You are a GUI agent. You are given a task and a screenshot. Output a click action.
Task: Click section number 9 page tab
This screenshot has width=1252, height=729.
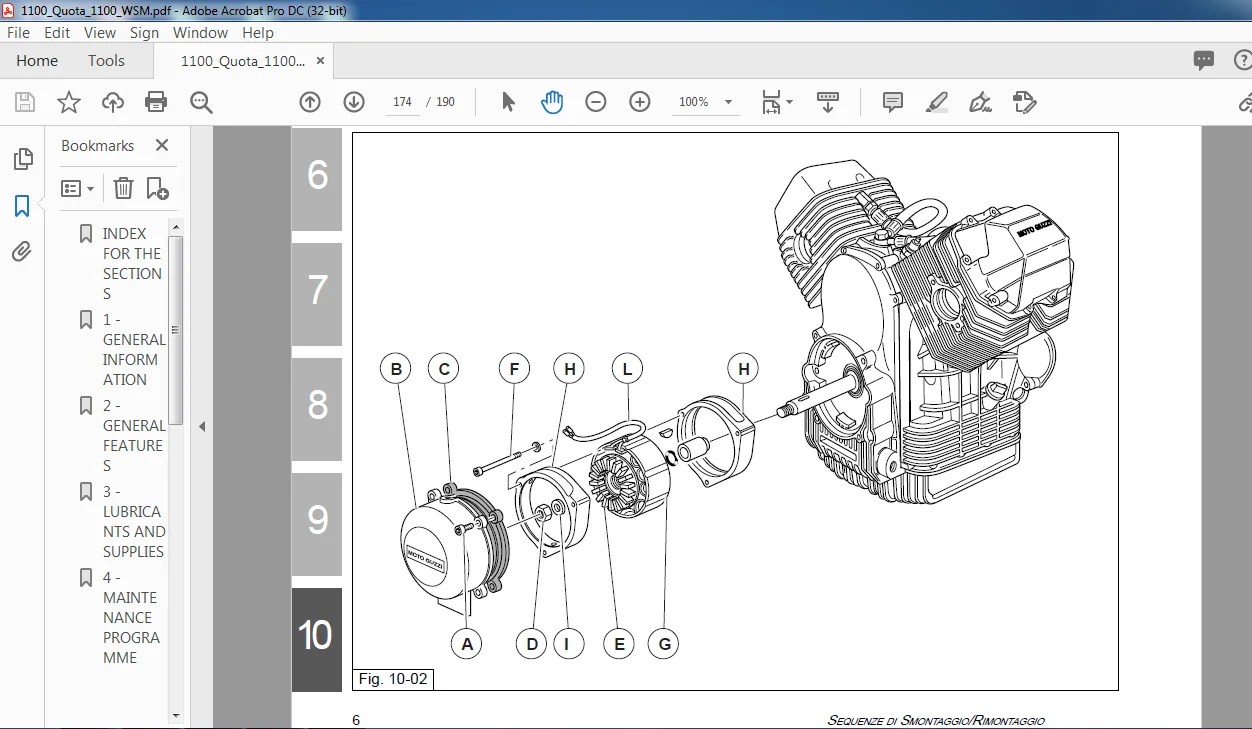317,522
